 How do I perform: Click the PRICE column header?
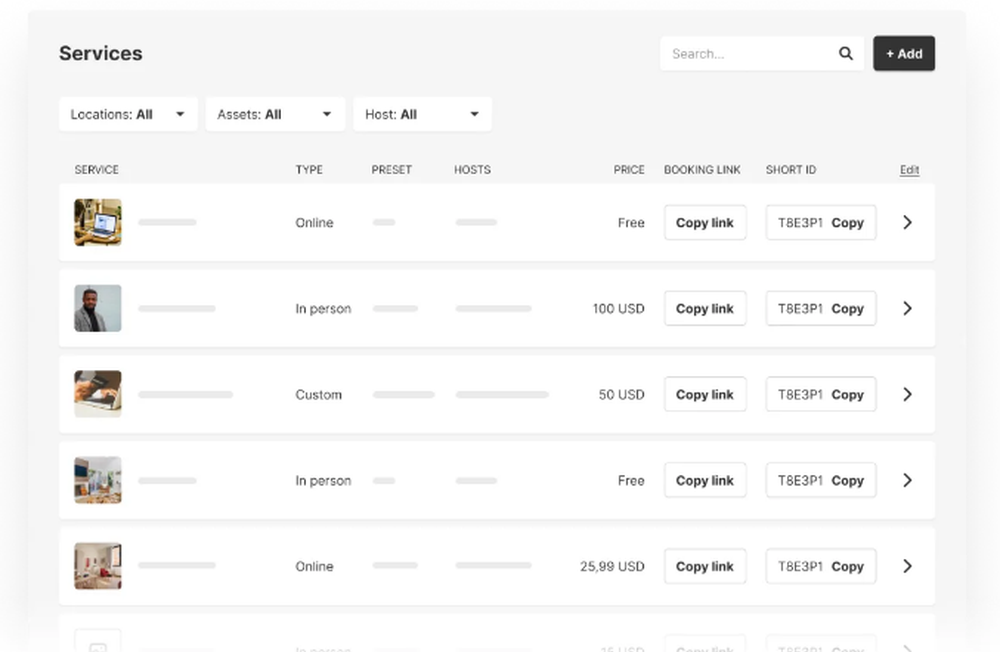coord(629,169)
